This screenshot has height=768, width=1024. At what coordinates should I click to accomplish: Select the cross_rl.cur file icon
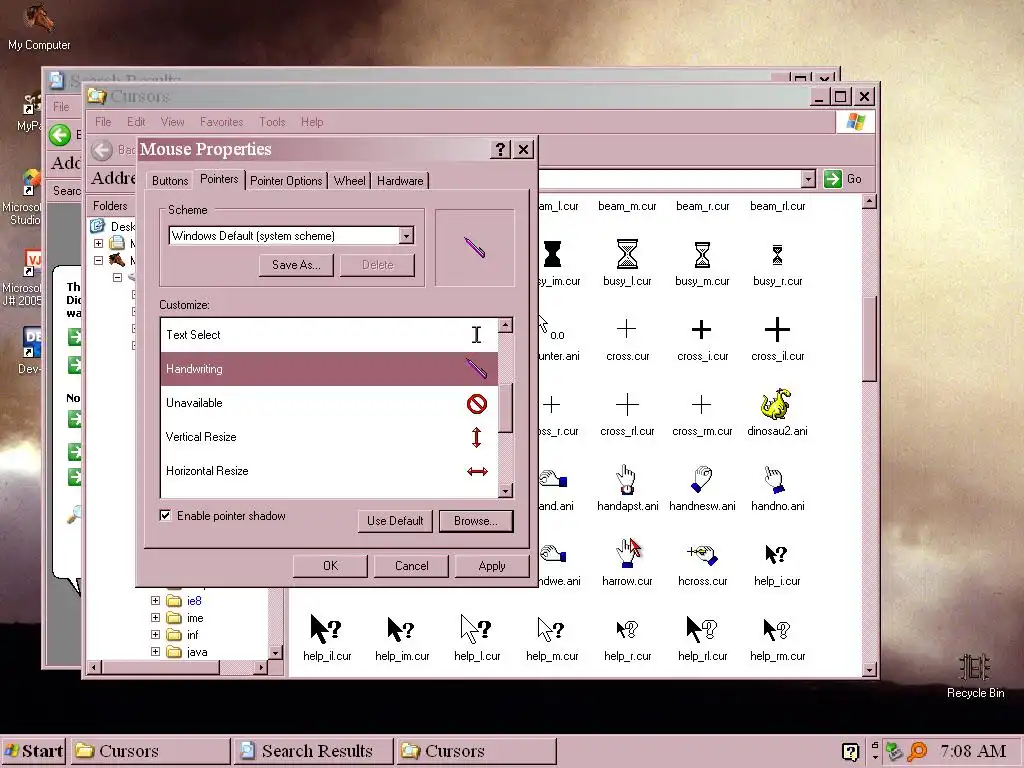point(627,405)
